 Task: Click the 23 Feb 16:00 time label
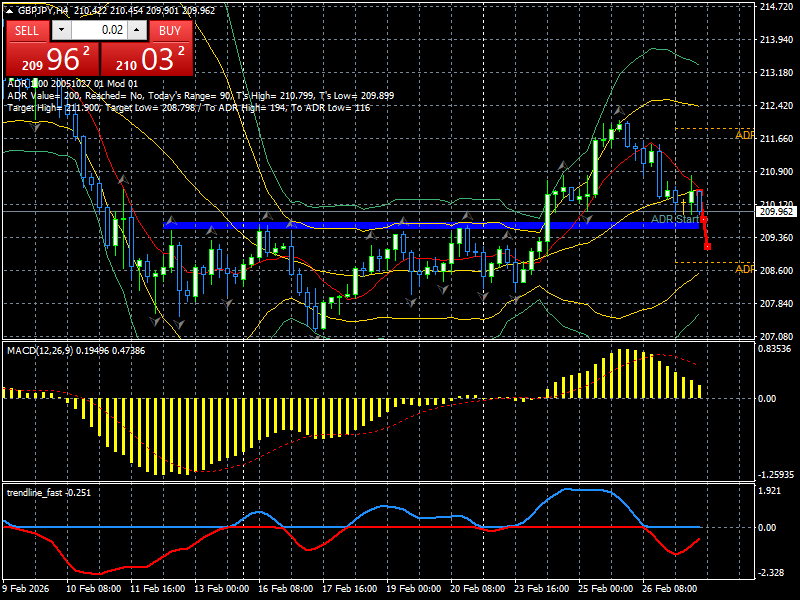click(541, 589)
